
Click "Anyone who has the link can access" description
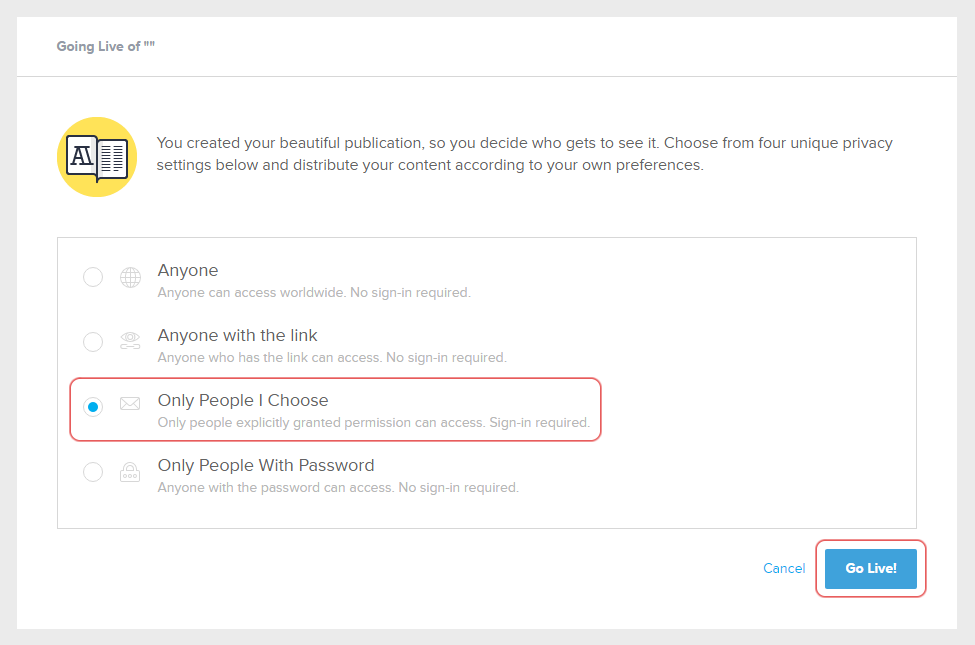[332, 357]
